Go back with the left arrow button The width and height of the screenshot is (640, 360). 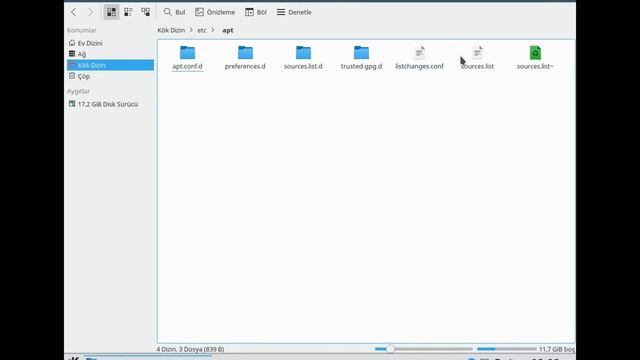[73, 12]
